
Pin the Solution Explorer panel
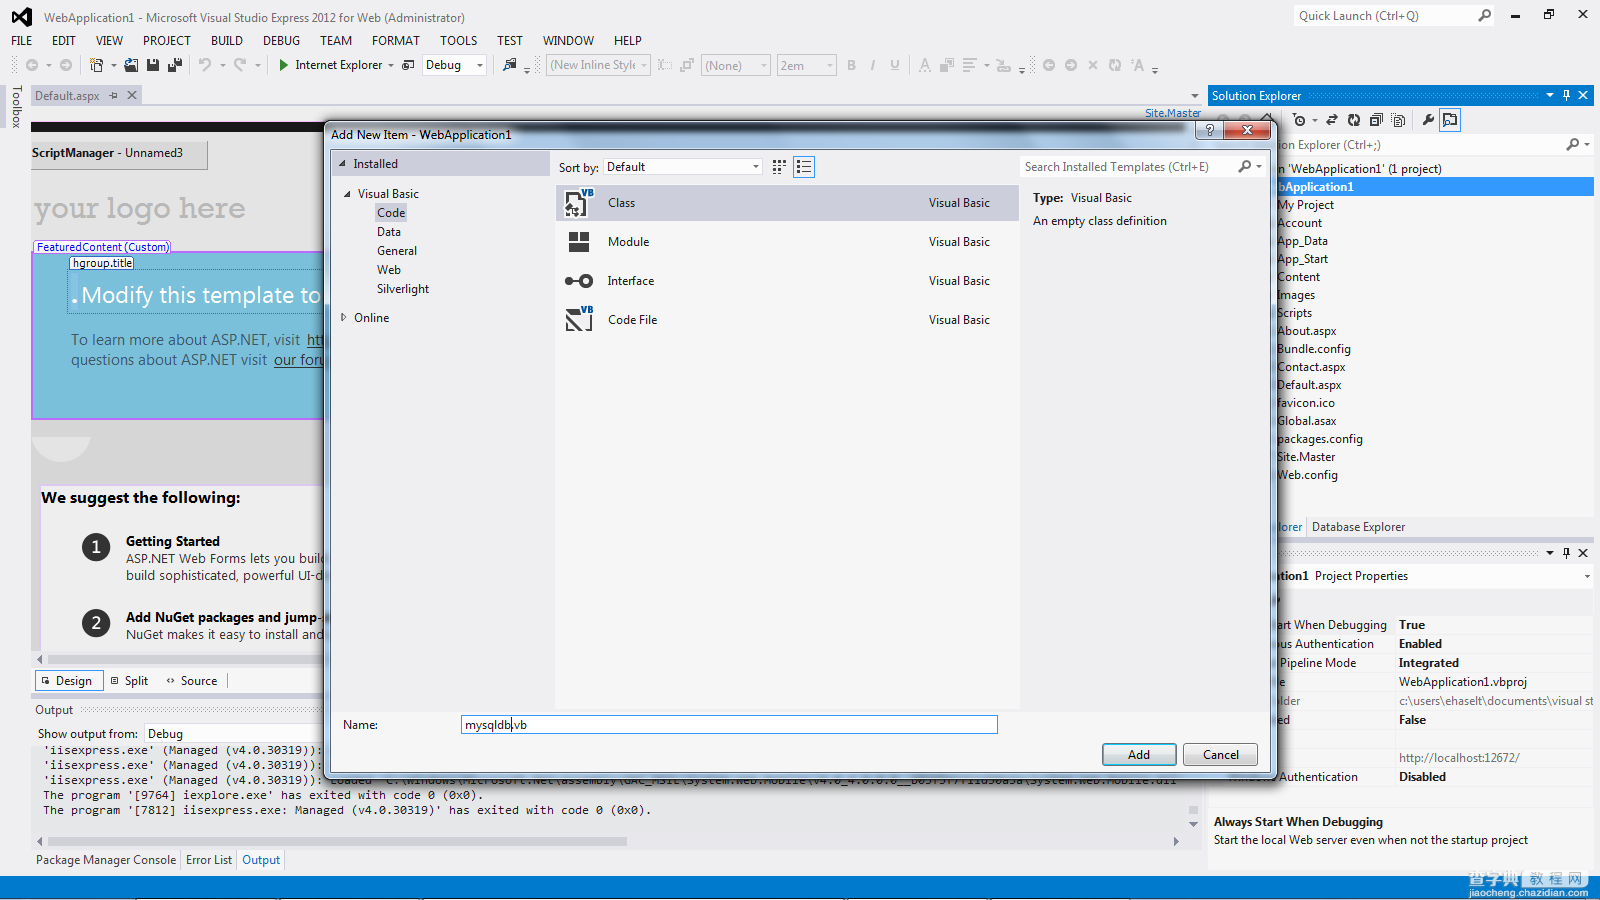1566,95
